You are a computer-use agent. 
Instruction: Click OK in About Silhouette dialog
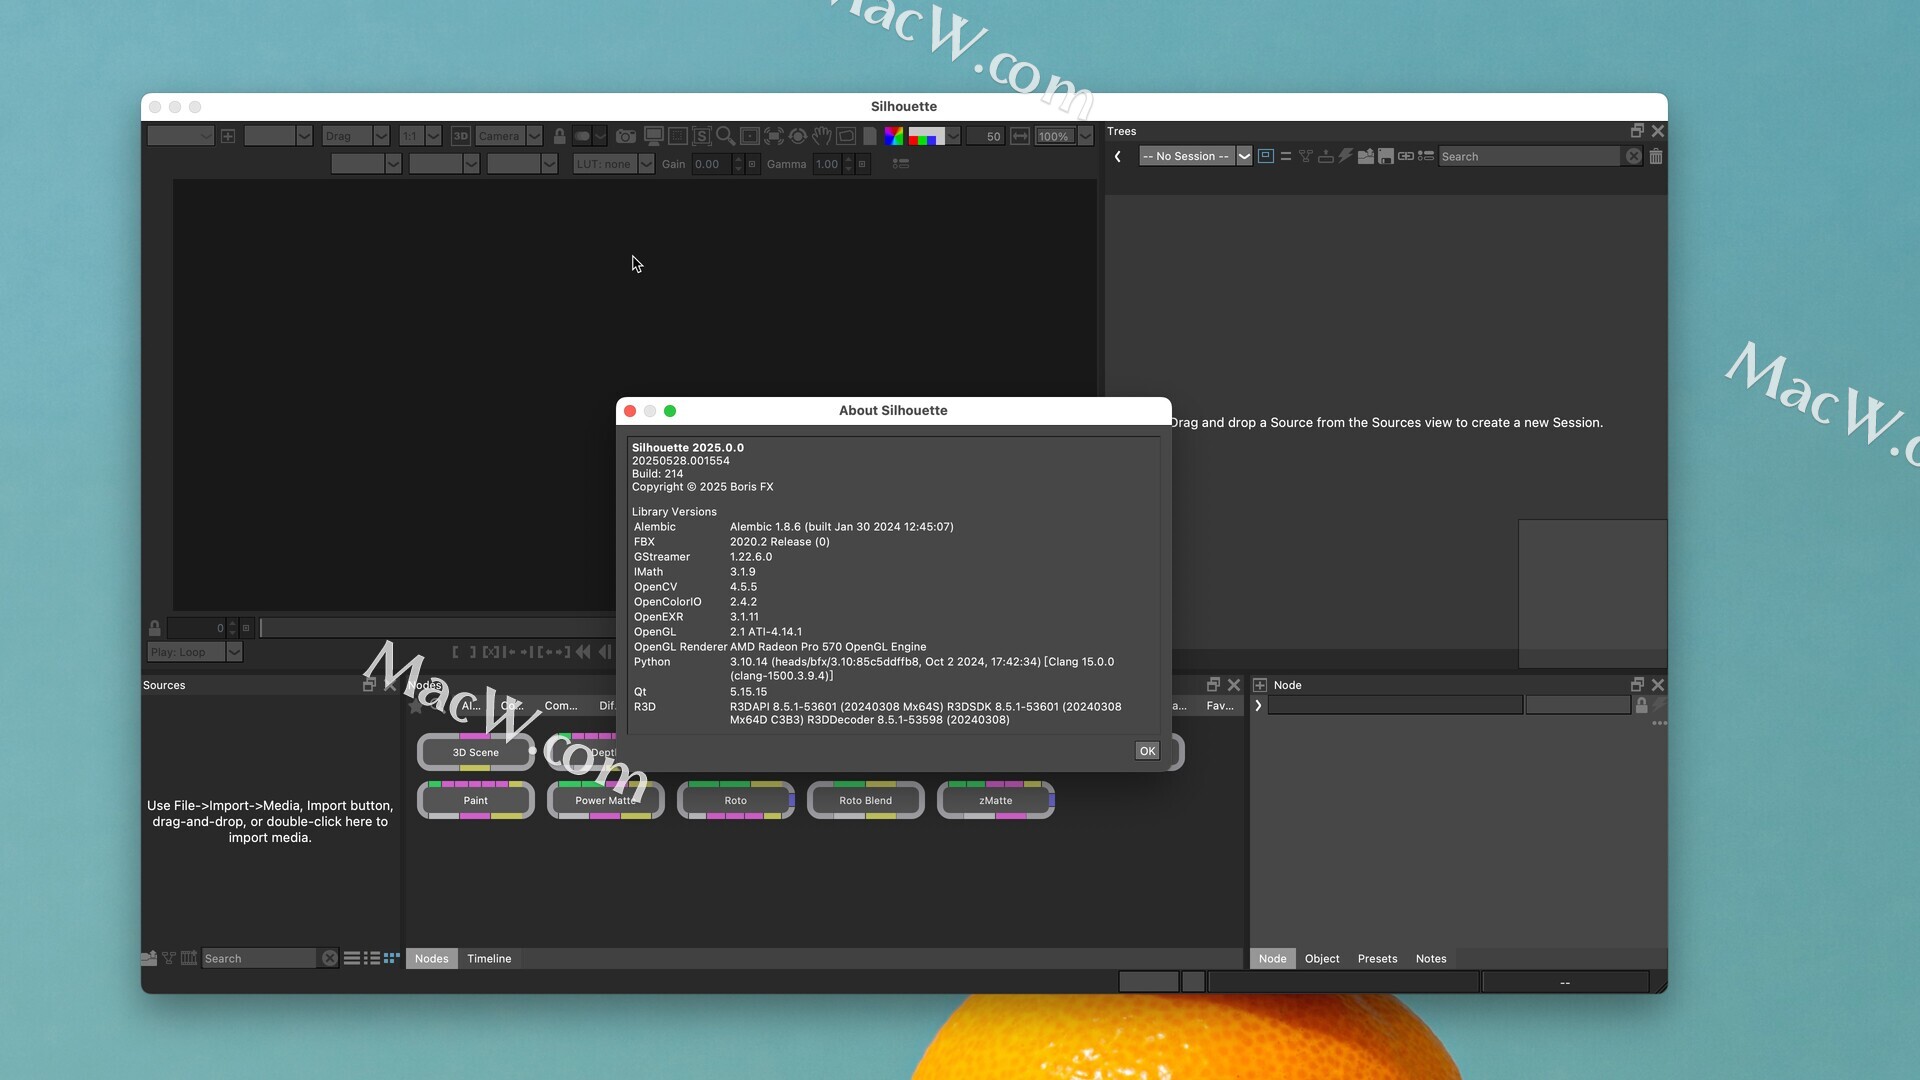[x=1147, y=751]
